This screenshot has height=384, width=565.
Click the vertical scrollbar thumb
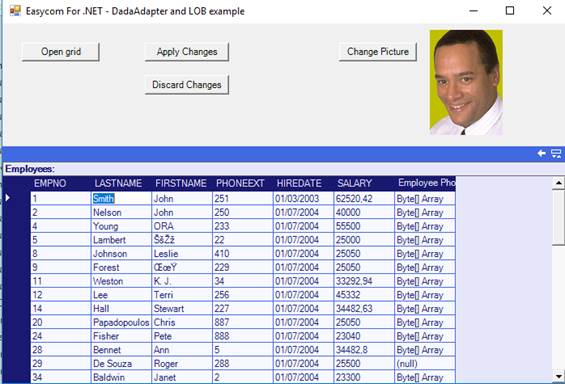click(x=558, y=218)
